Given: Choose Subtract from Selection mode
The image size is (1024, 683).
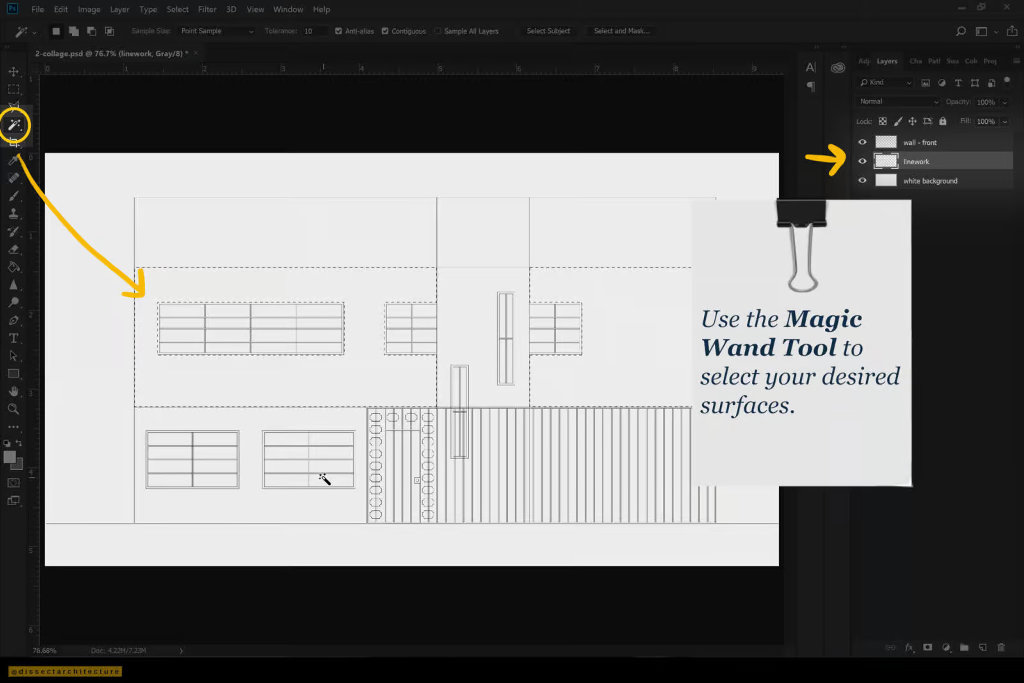Looking at the screenshot, I should (x=91, y=31).
